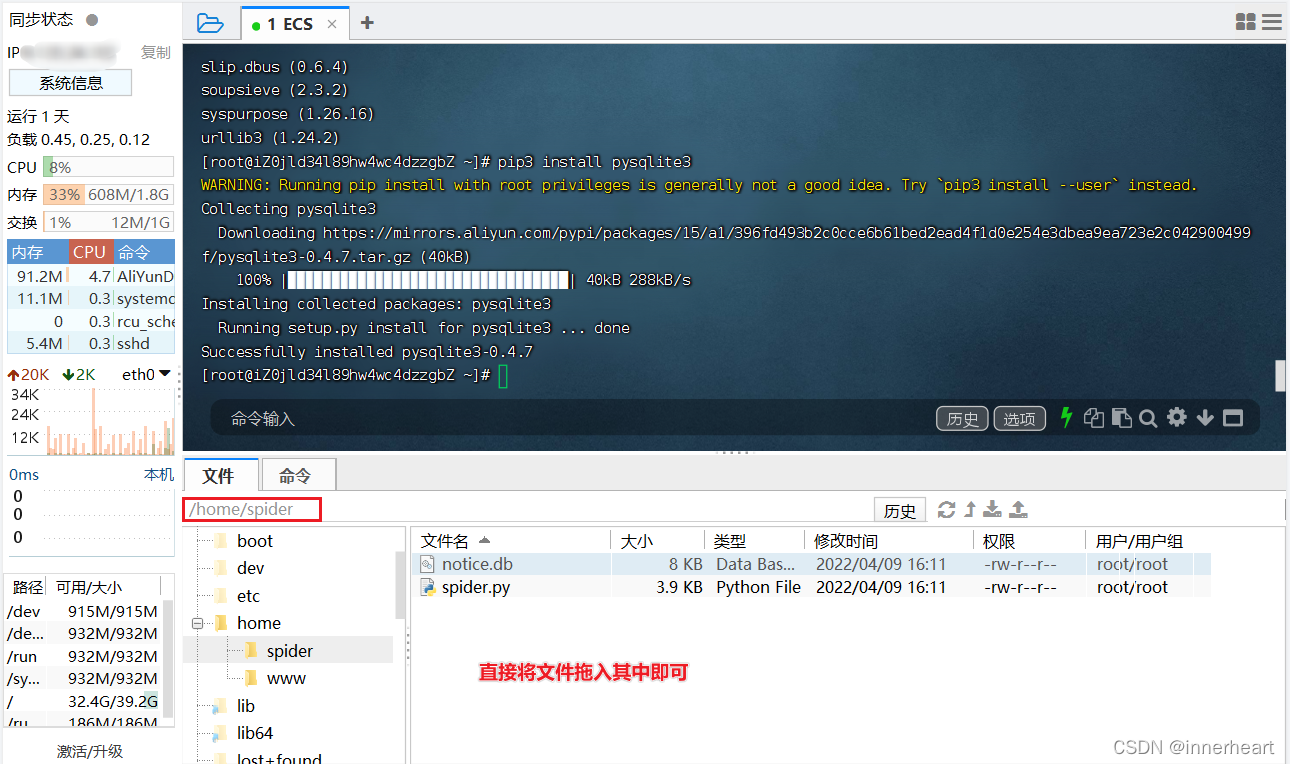Click the 用户/用户组 column header
The width and height of the screenshot is (1290, 764).
click(1150, 541)
